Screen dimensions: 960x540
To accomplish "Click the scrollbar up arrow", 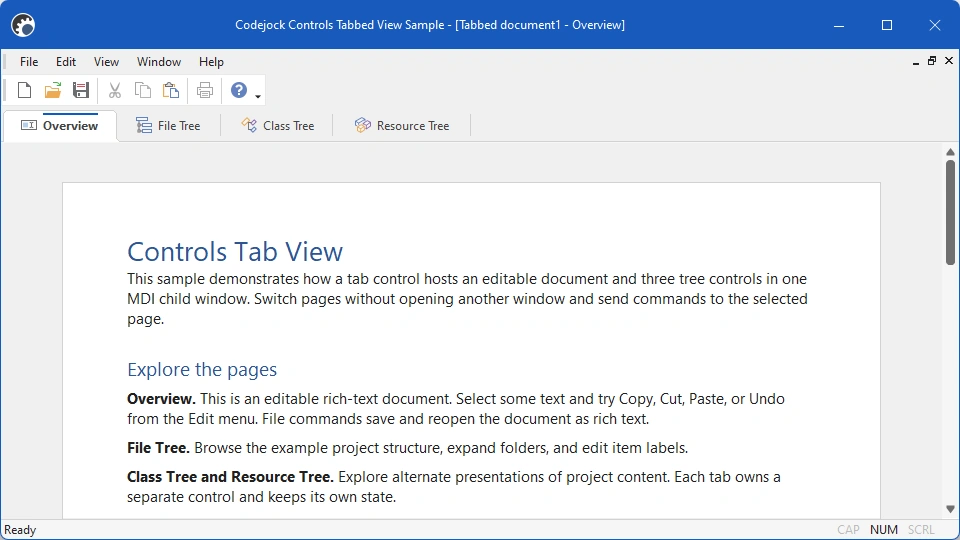I will (950, 152).
